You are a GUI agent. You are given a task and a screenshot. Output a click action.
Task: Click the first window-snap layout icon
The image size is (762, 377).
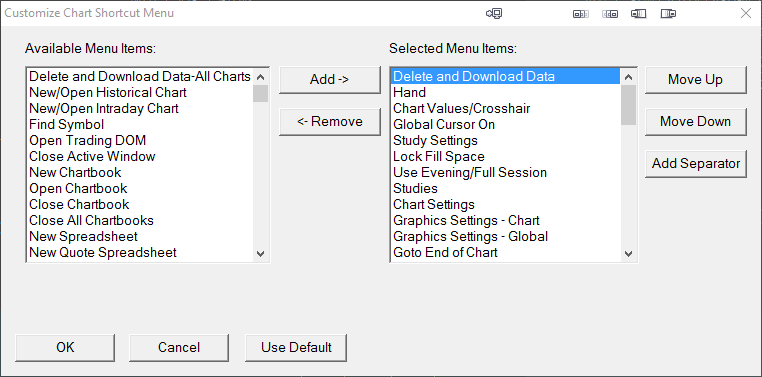coord(581,14)
